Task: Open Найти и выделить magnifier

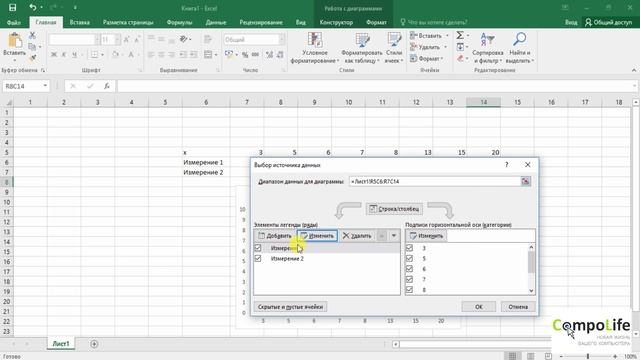Action: coord(520,48)
